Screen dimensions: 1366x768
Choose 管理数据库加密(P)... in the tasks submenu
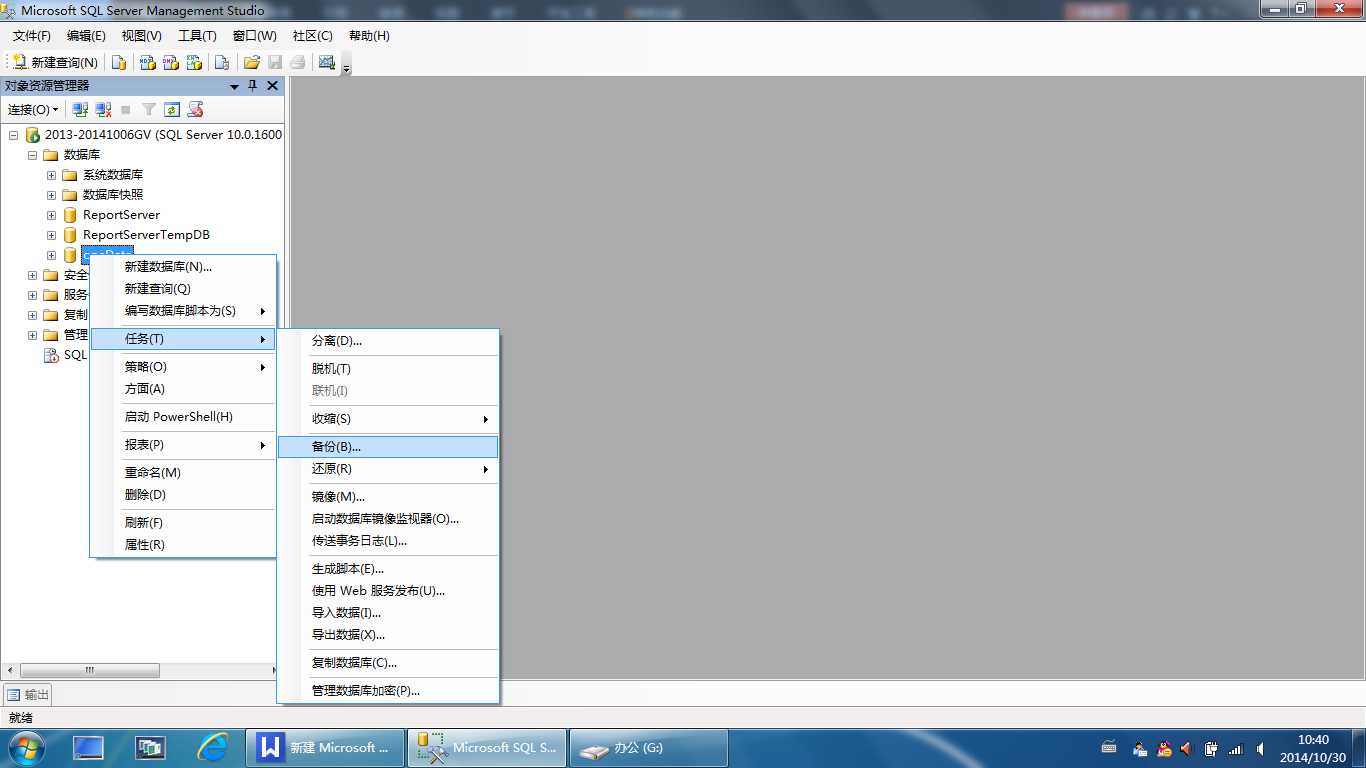pos(388,691)
